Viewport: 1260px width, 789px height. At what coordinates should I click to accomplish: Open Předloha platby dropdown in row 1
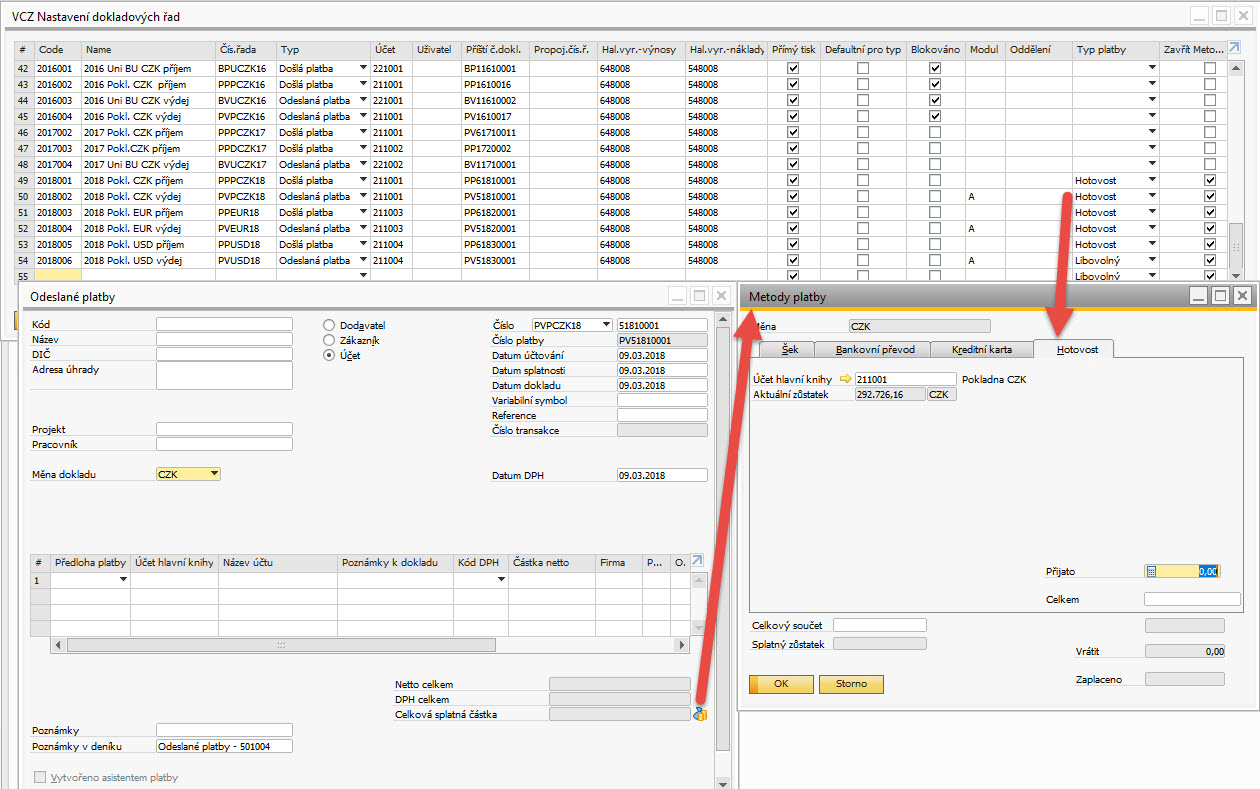pyautogui.click(x=124, y=580)
